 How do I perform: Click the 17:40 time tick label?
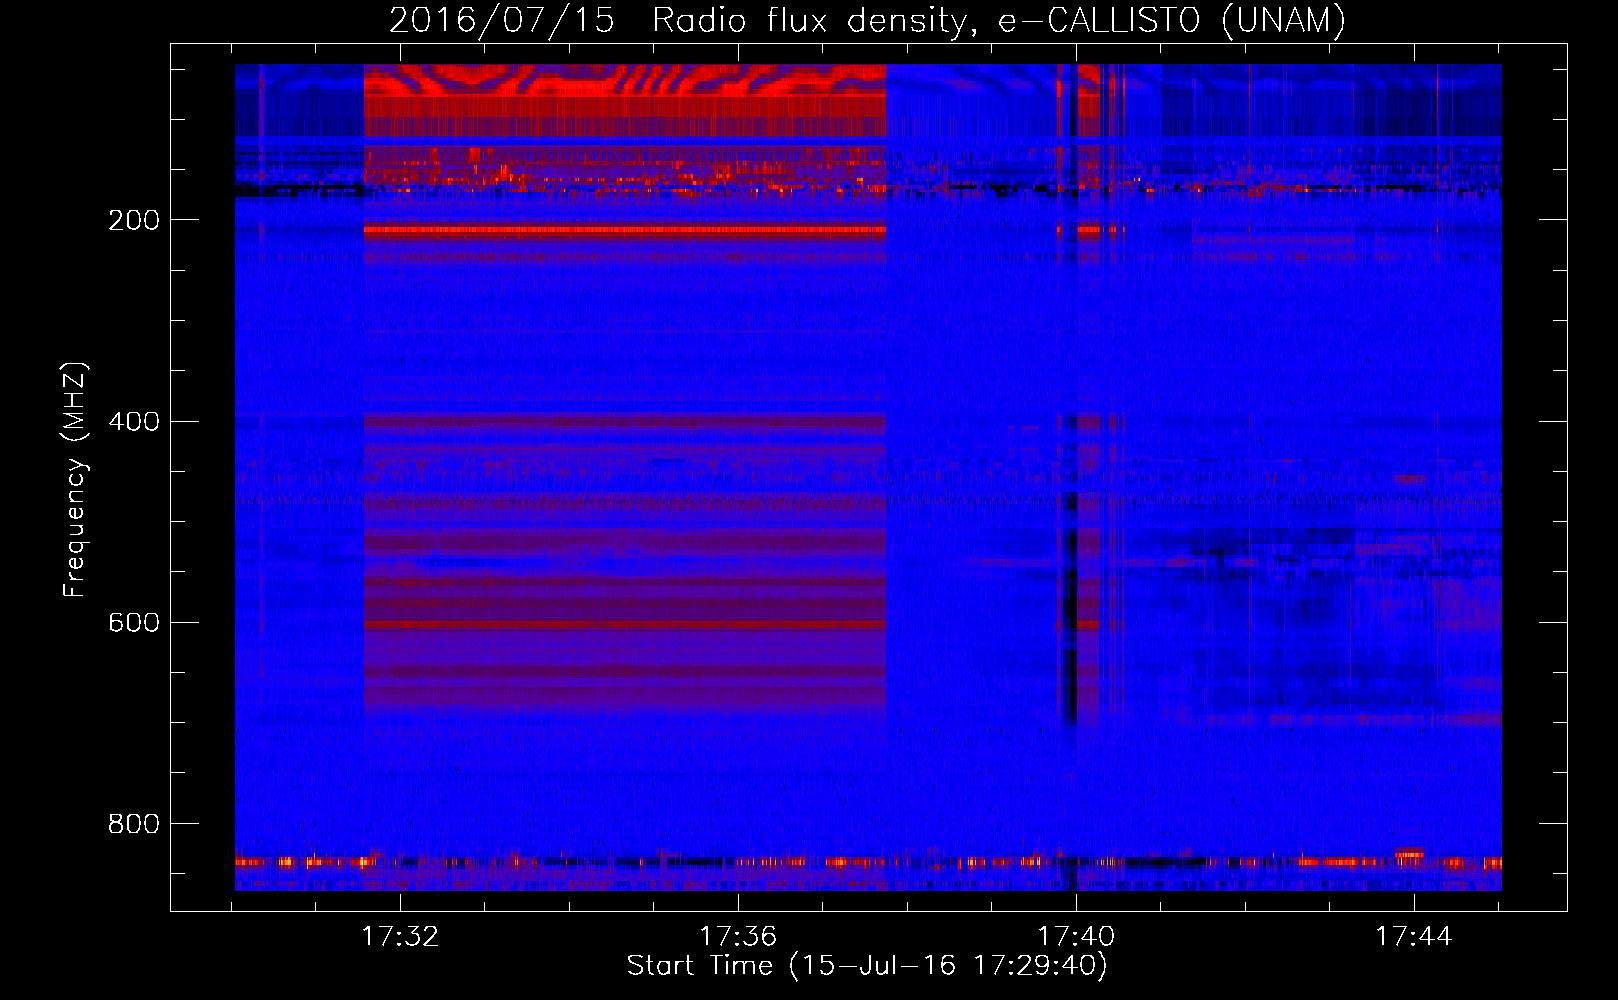[1076, 937]
